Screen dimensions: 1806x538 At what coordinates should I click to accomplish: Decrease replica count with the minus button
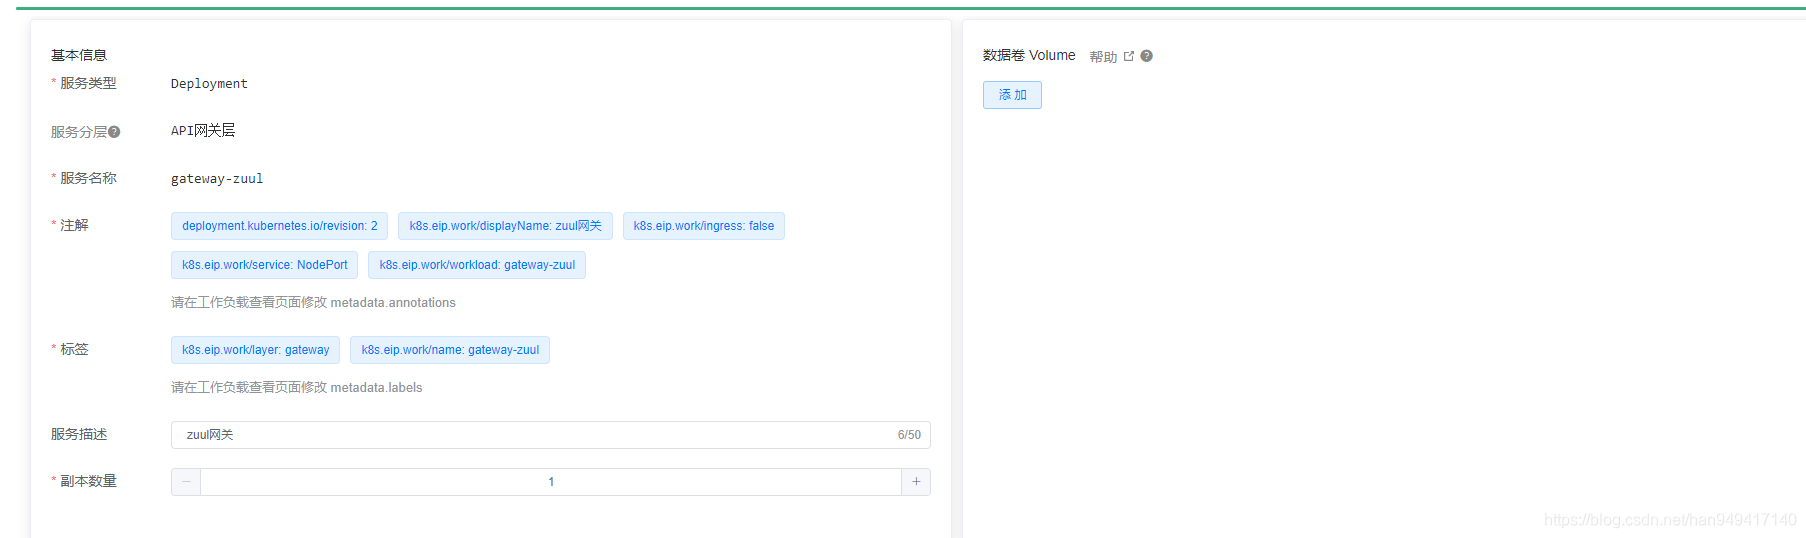(186, 482)
